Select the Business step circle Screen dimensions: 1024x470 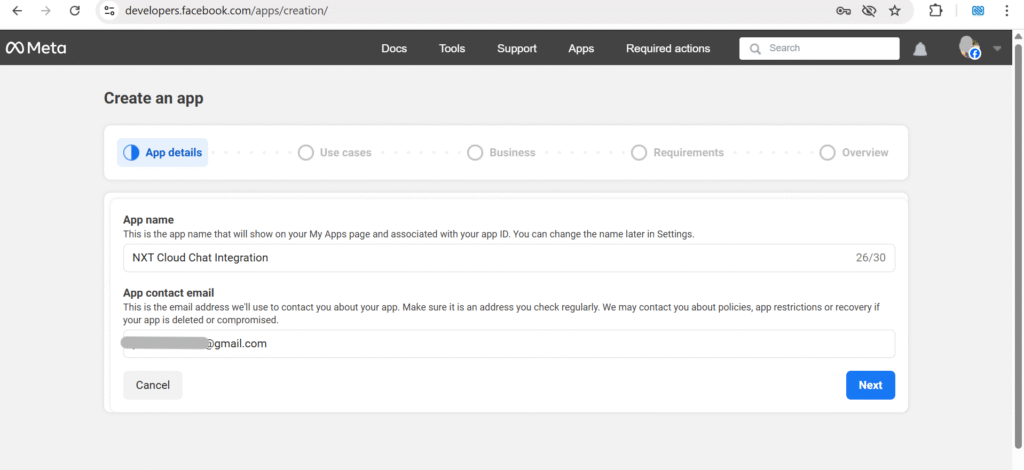(475, 153)
